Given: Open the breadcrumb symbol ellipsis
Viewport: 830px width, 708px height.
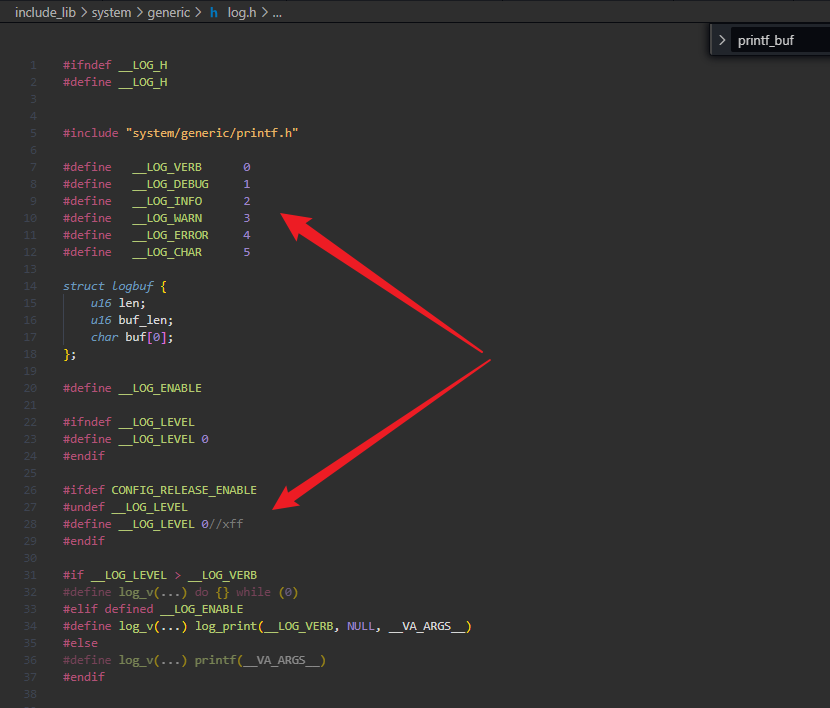Looking at the screenshot, I should (277, 12).
